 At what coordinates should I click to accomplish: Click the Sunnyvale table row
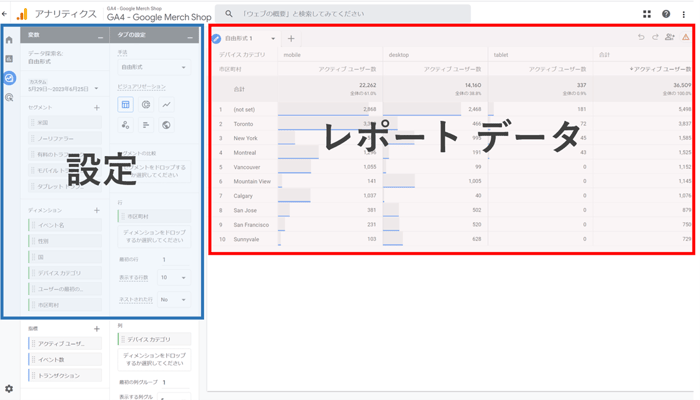coord(451,239)
